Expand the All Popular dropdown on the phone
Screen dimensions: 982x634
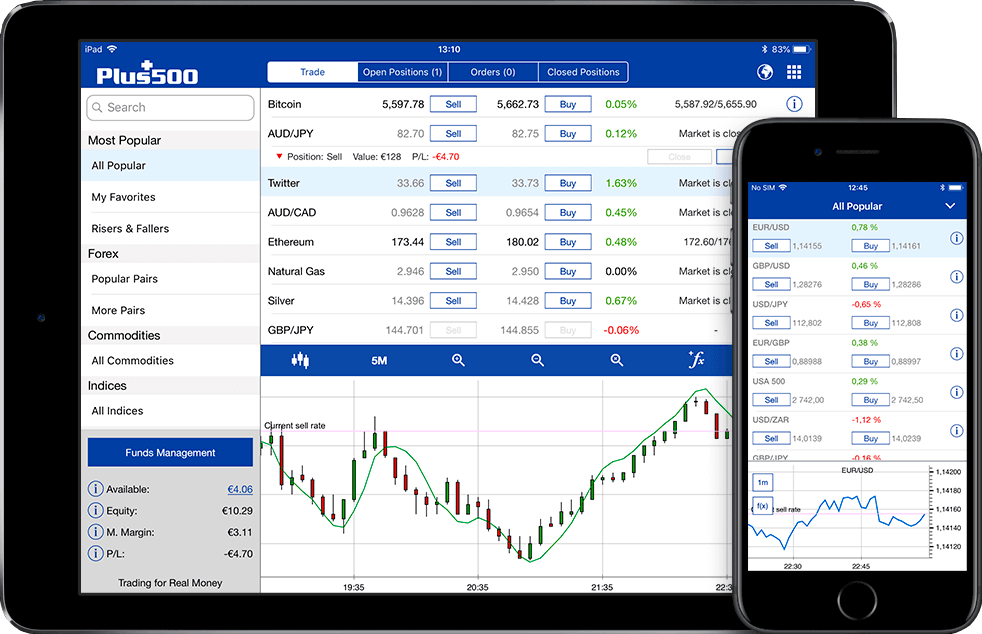(950, 206)
